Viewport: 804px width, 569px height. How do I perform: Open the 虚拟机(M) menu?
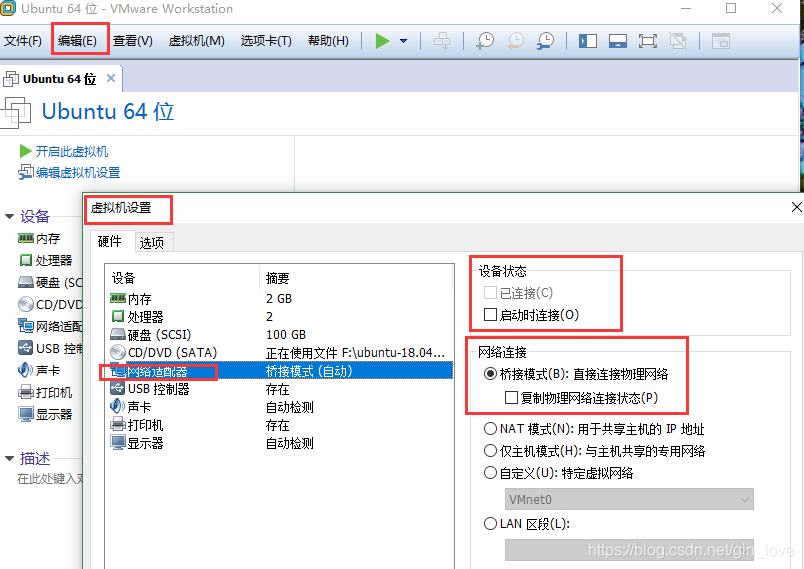[x=196, y=40]
